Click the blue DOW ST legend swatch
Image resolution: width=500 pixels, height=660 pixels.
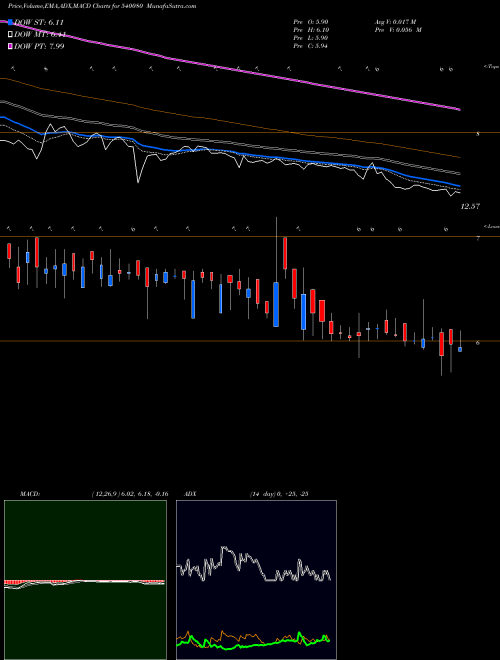click(x=10, y=22)
